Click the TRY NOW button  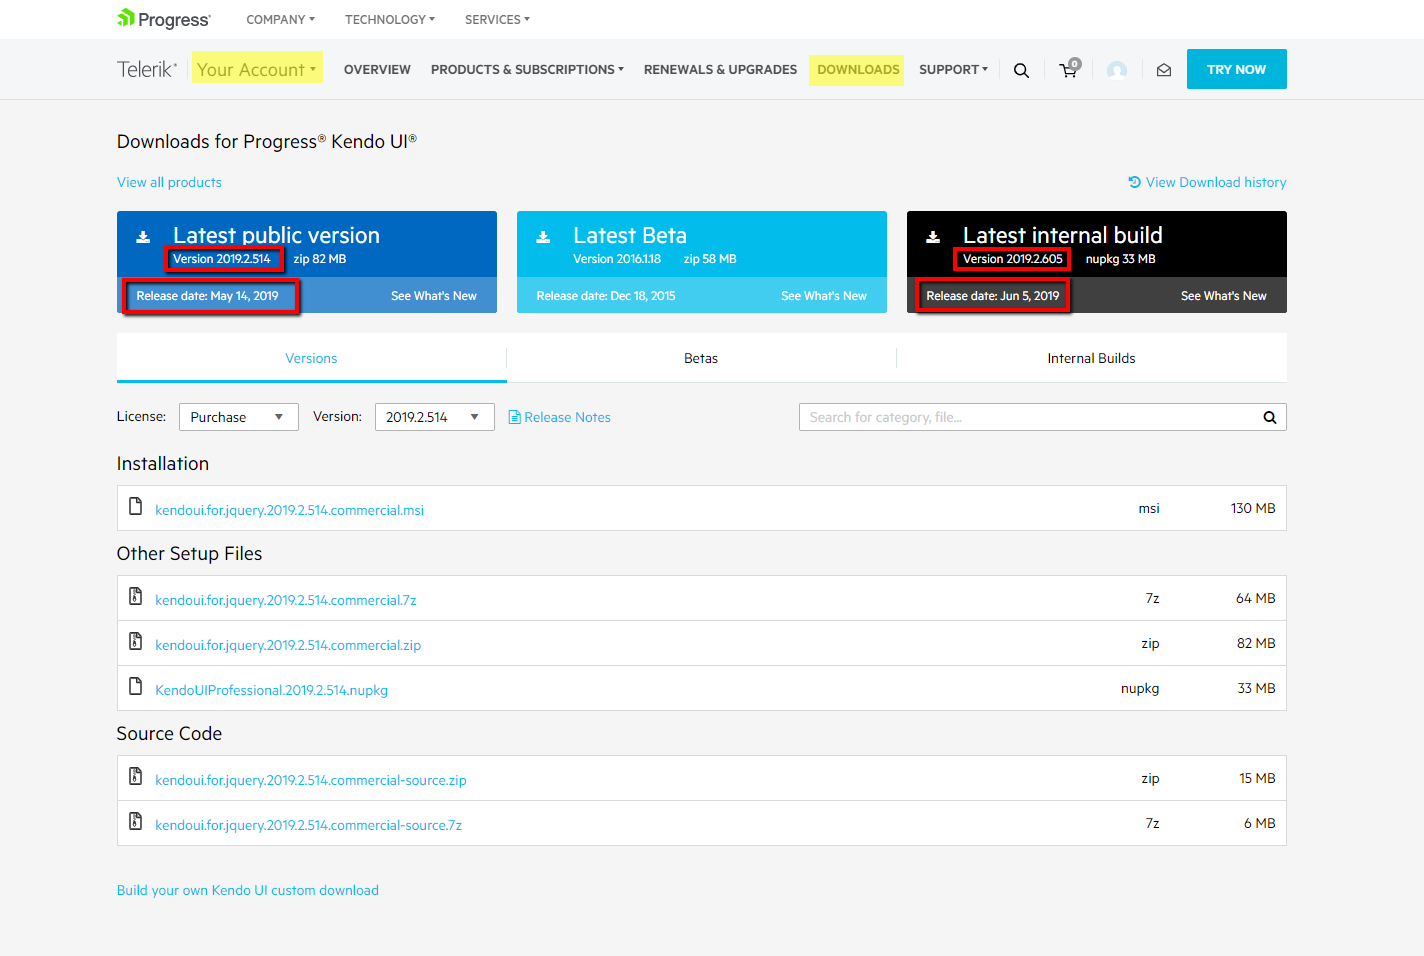[1236, 69]
